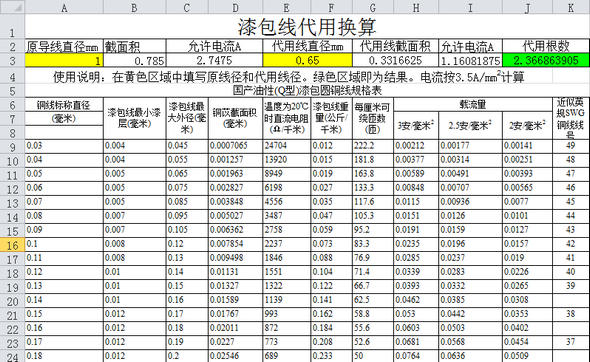The height and width of the screenshot is (362, 590).
Task: Click the 使用说明 instruction row
Action: point(289,77)
